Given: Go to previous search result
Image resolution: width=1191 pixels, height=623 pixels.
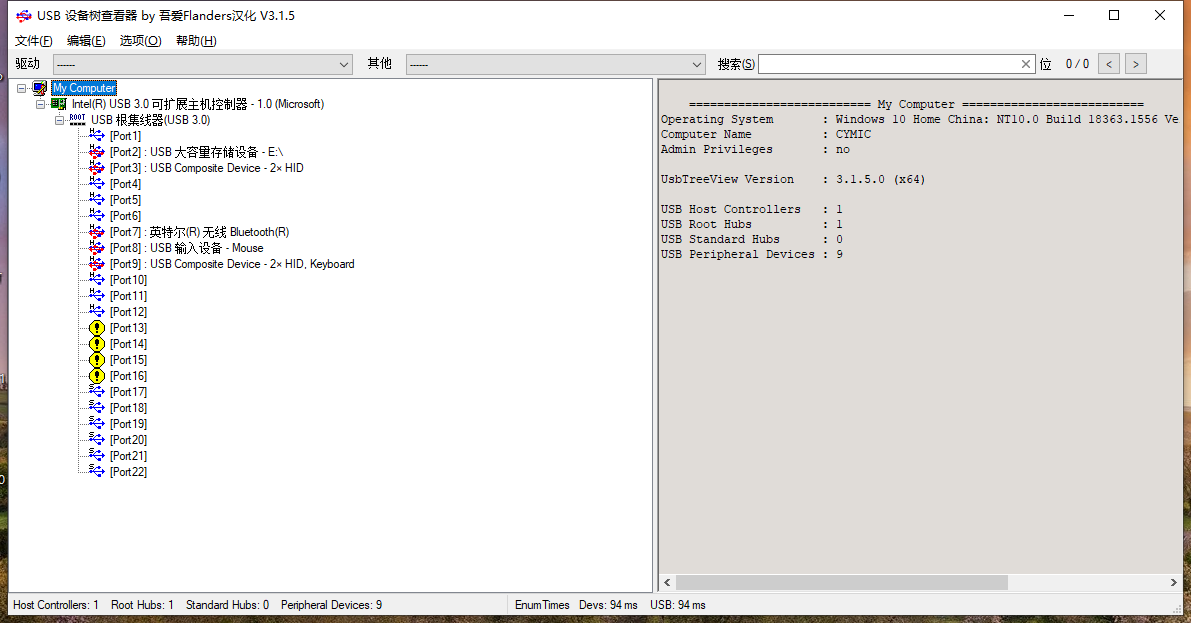Looking at the screenshot, I should coord(1109,65).
